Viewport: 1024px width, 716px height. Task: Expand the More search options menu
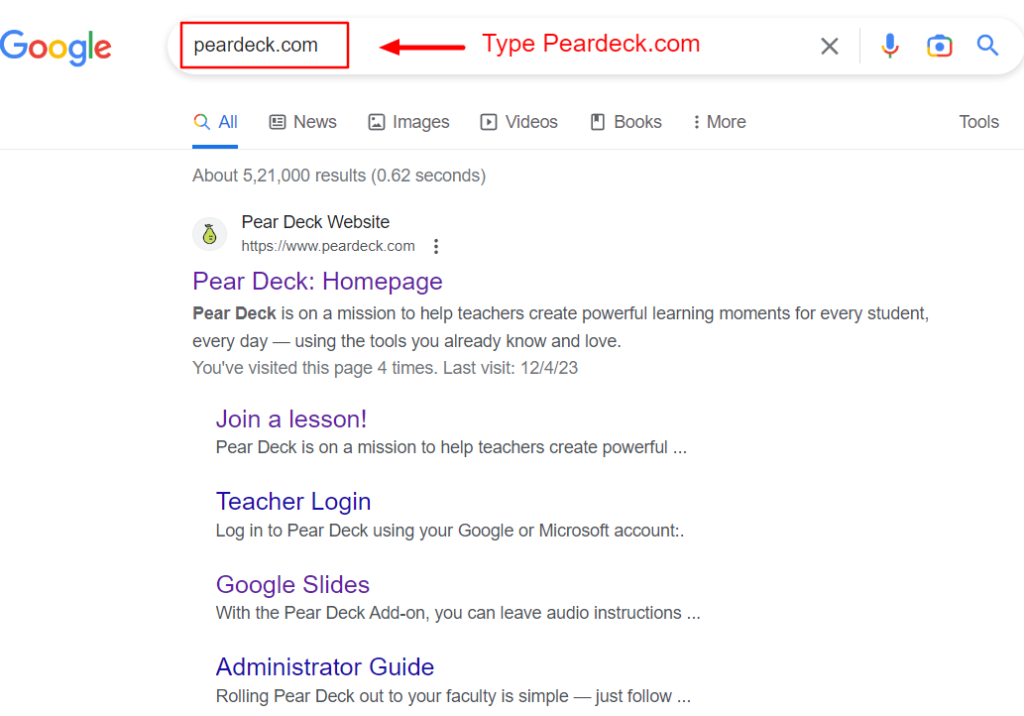tap(719, 122)
